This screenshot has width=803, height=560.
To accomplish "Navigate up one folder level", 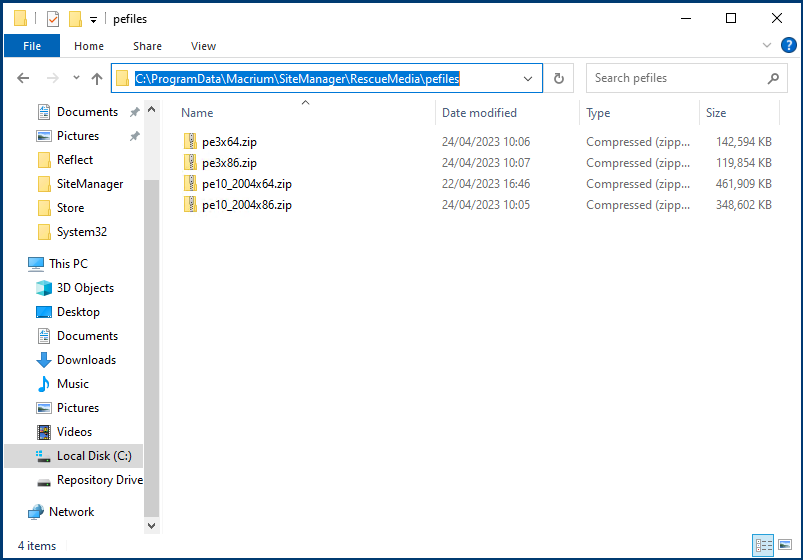I will tap(97, 78).
